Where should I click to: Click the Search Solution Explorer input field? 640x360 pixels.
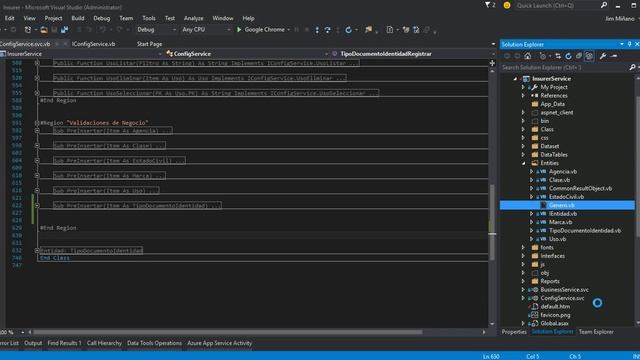(565, 67)
